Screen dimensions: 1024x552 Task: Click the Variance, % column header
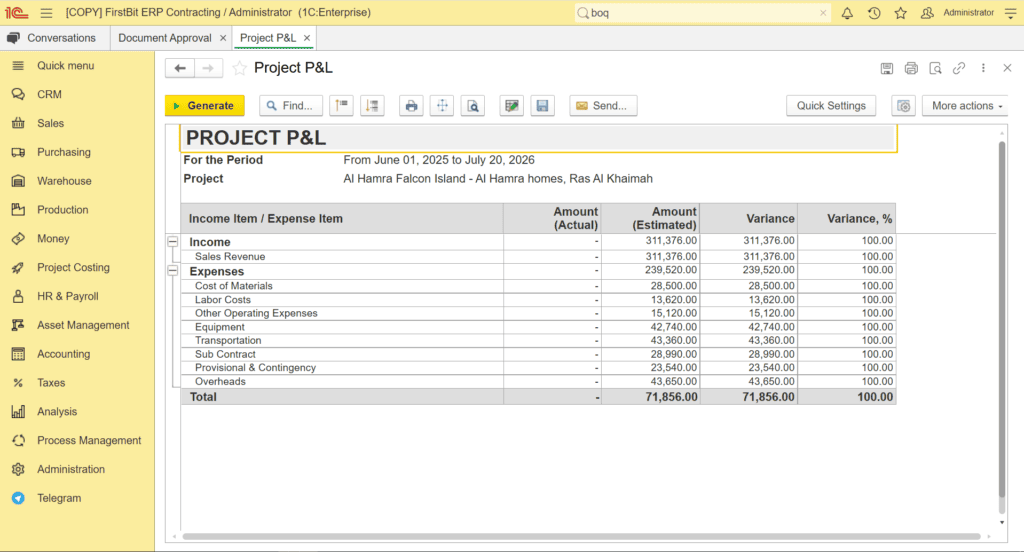(846, 218)
